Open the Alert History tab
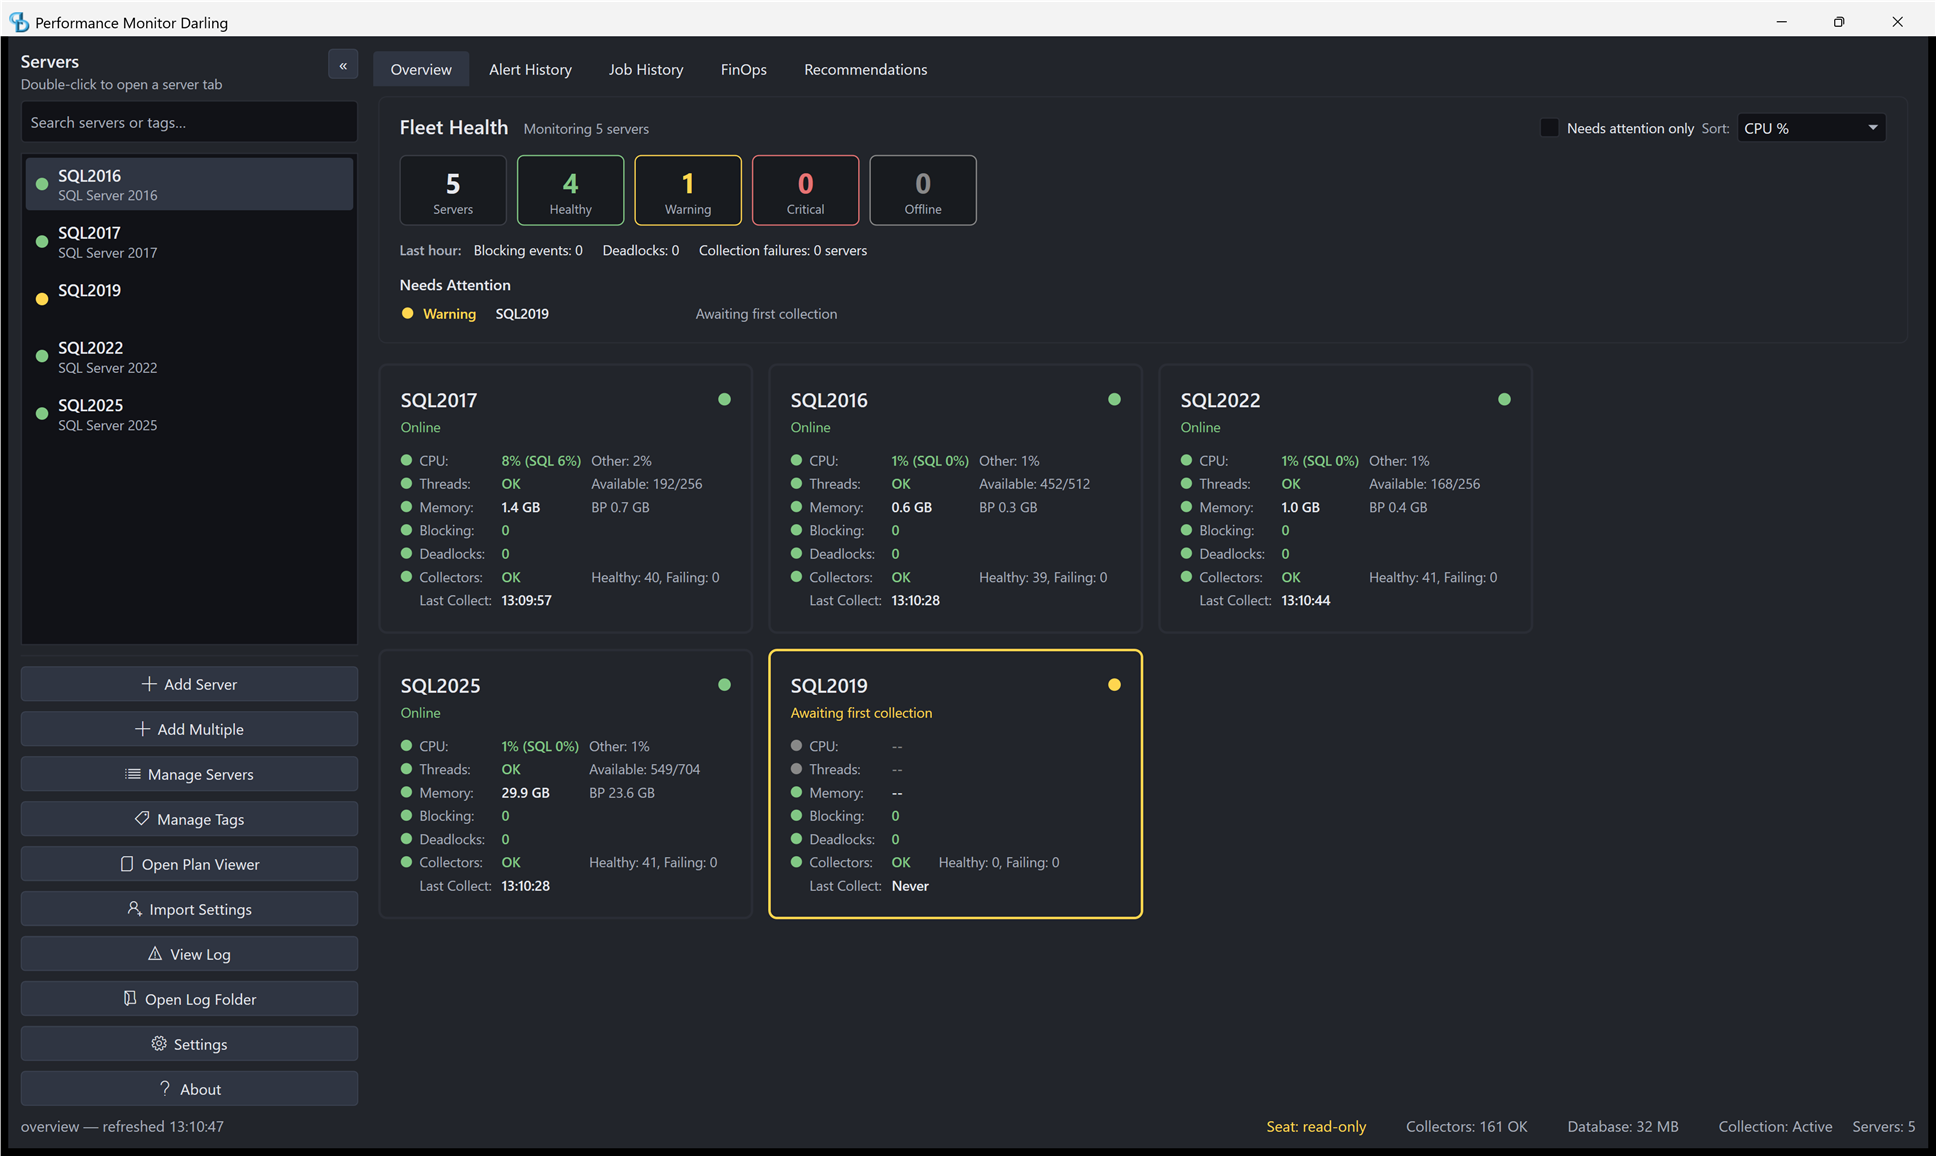The image size is (1936, 1156). tap(530, 69)
